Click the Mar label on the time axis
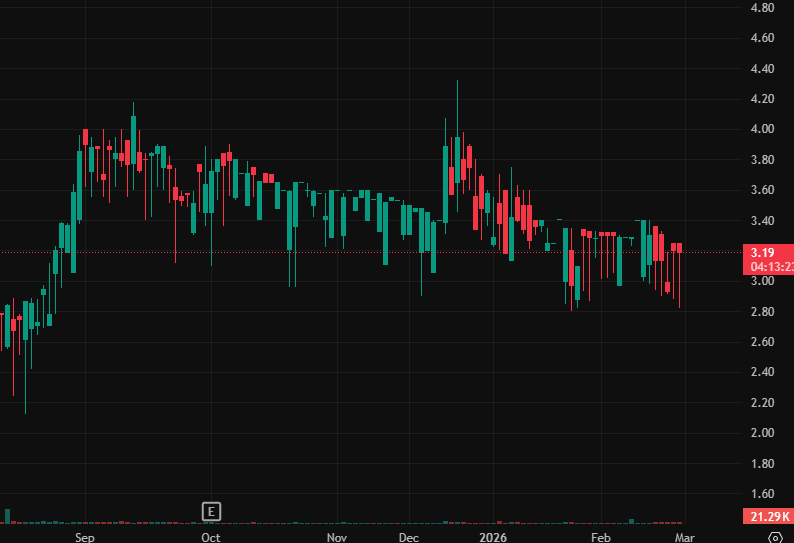Image resolution: width=794 pixels, height=543 pixels. pyautogui.click(x=685, y=537)
